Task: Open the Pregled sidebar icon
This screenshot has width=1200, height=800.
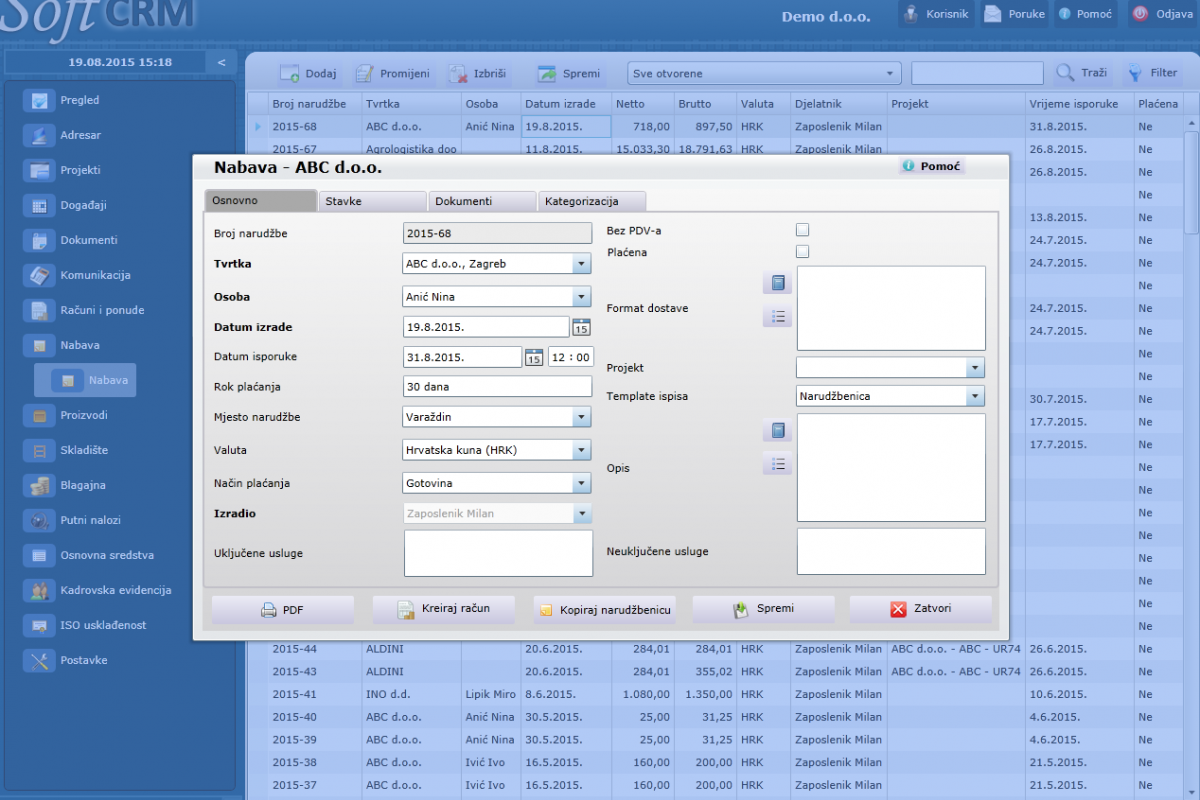Action: pos(39,100)
